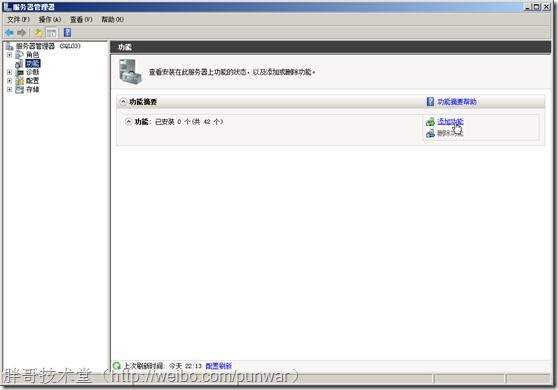Click the 删除功能 link
The height and width of the screenshot is (390, 558).
450,133
